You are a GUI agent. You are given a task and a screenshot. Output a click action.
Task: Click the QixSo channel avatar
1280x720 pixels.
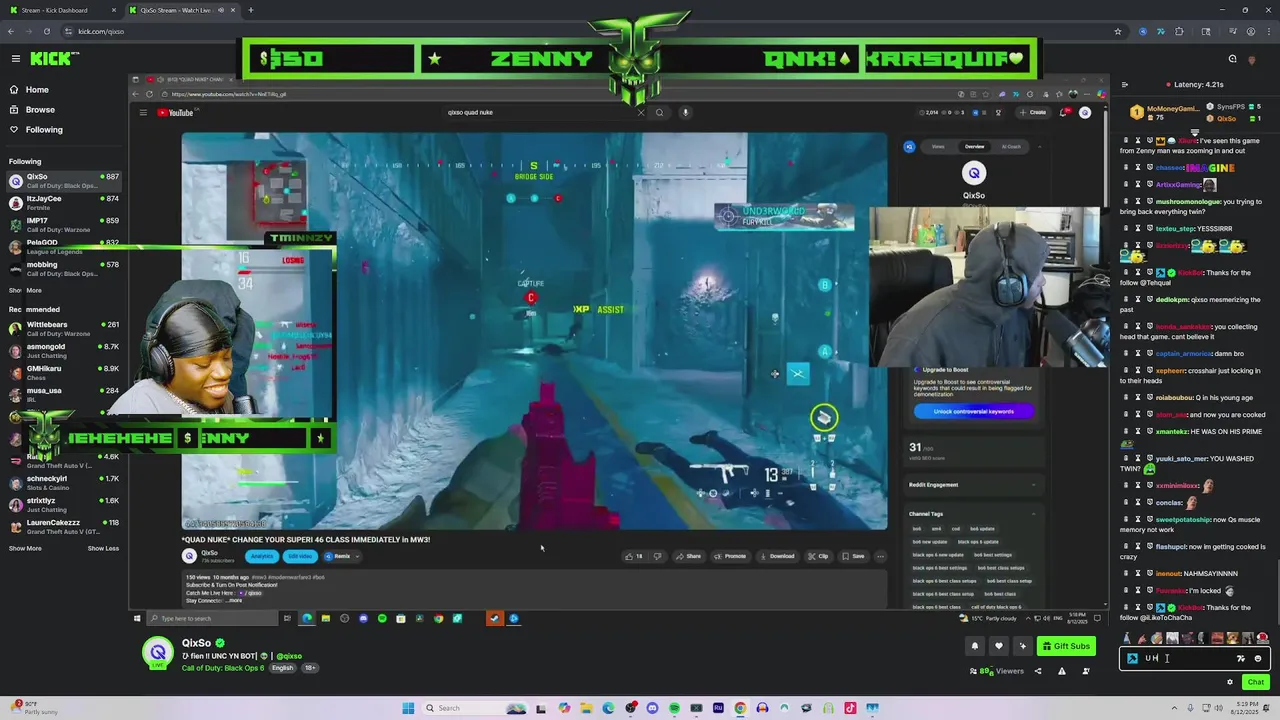(x=158, y=653)
